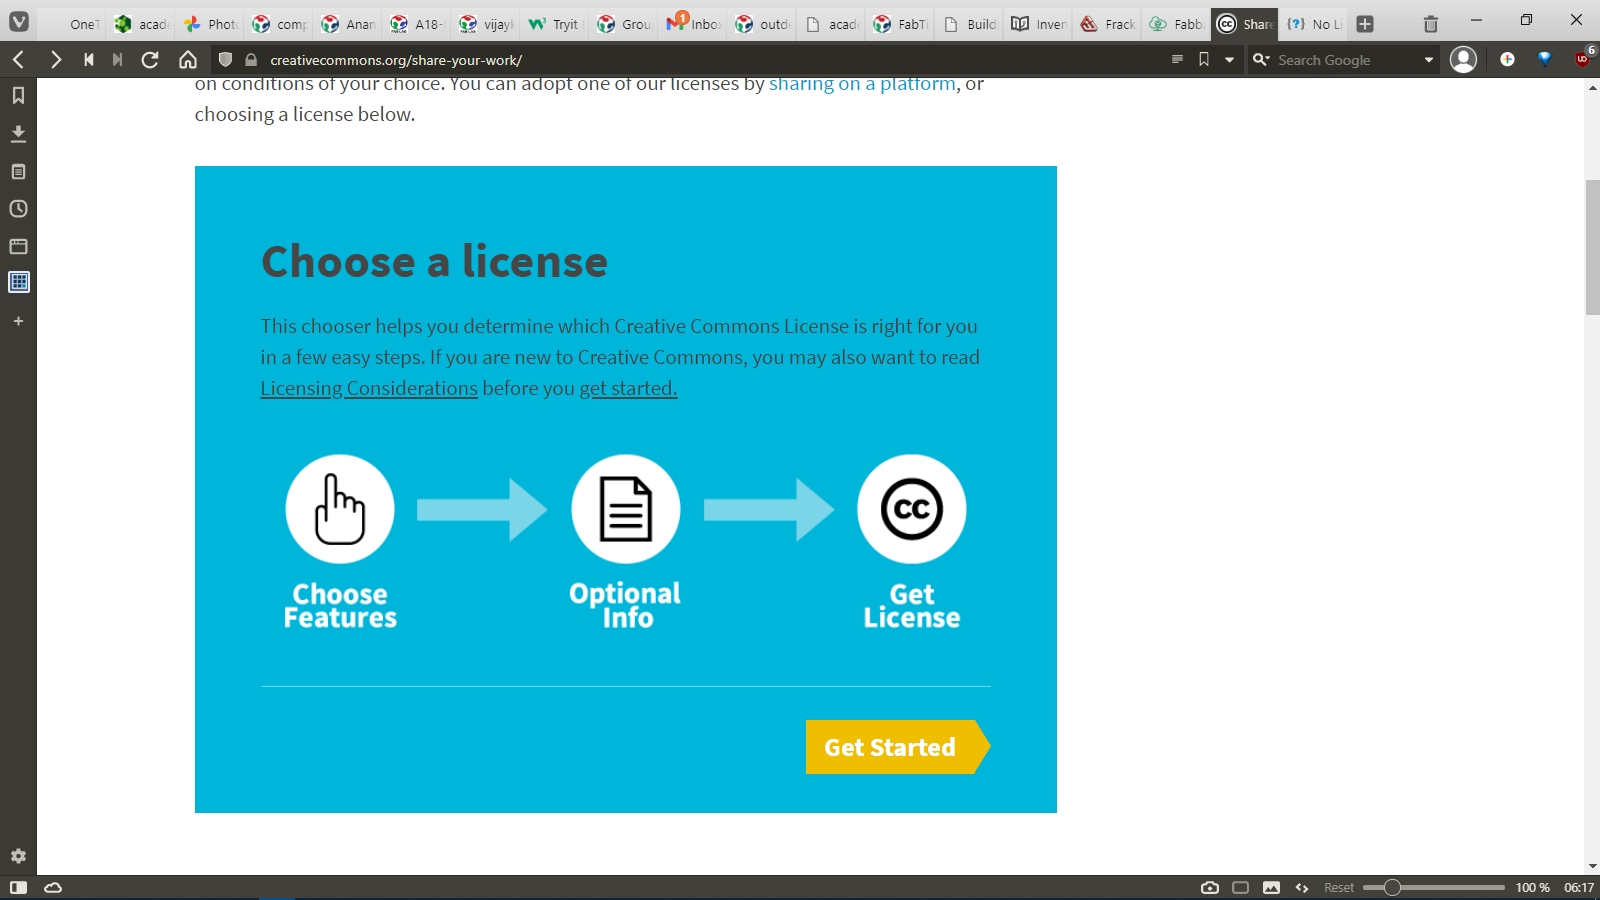Switch to the Inven tab
Image resolution: width=1600 pixels, height=900 pixels.
tap(1038, 24)
